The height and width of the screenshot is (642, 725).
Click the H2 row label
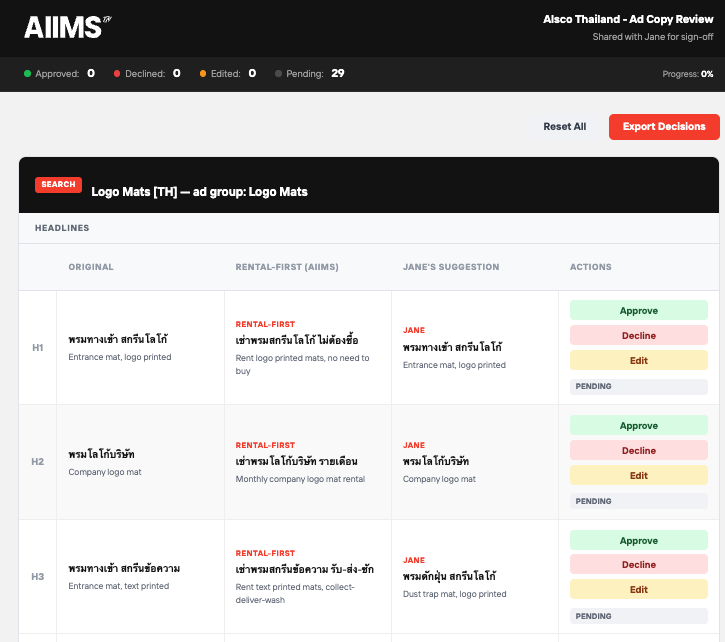tap(37, 462)
